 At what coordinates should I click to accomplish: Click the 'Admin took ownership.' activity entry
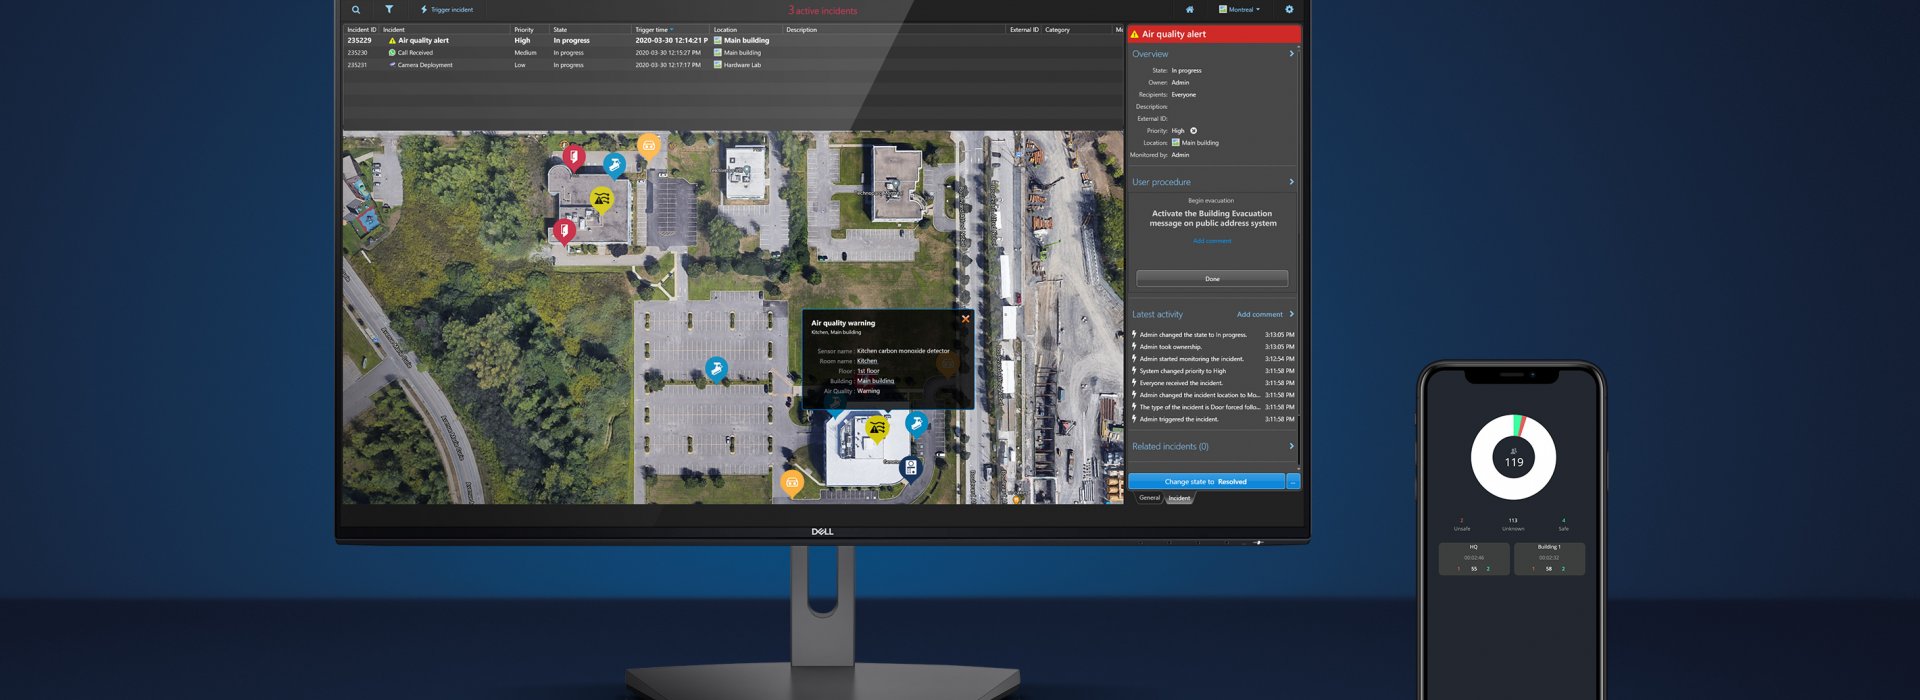coord(1213,347)
